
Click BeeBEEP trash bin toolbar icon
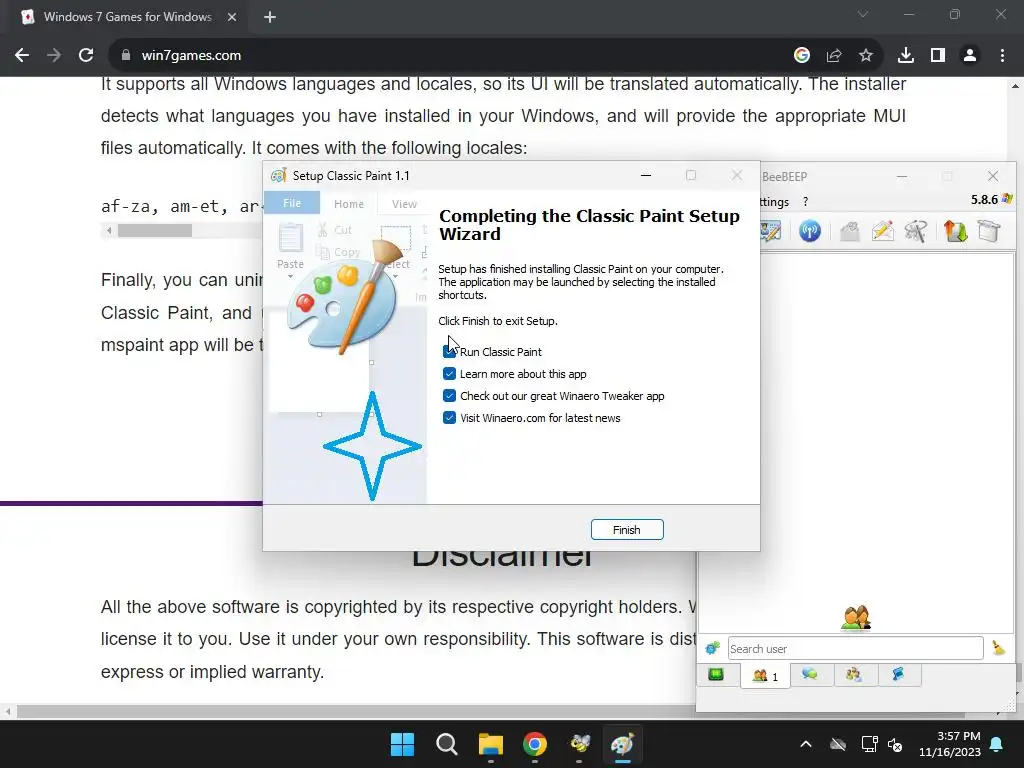pos(989,231)
